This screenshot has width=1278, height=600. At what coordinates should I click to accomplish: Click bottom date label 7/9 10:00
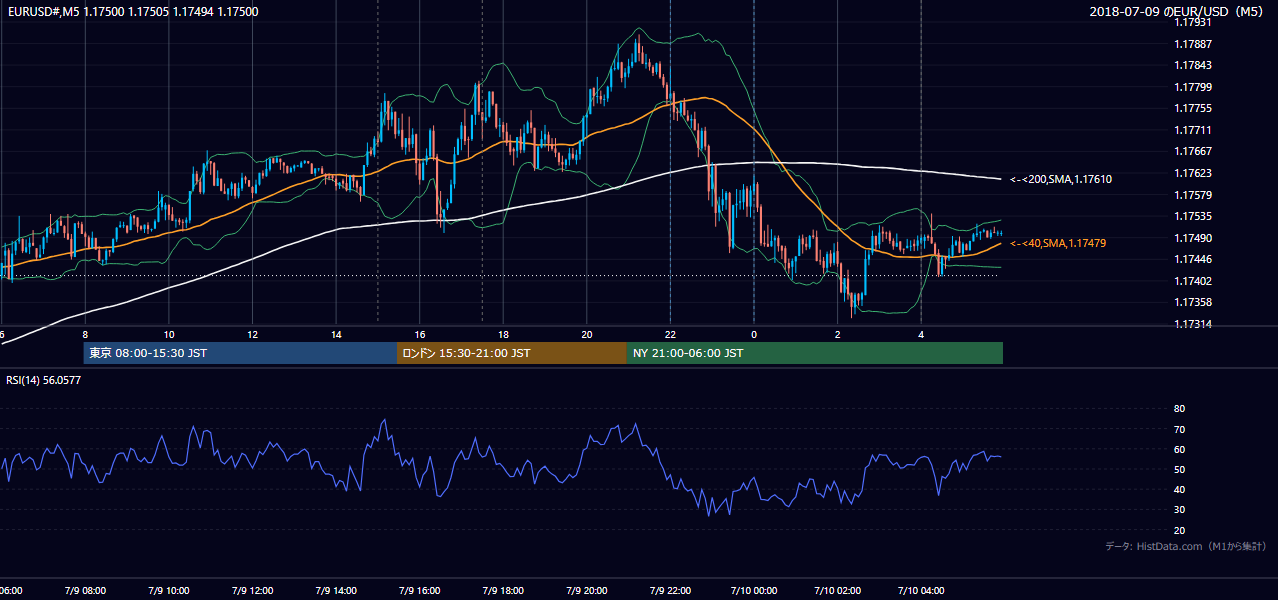168,590
